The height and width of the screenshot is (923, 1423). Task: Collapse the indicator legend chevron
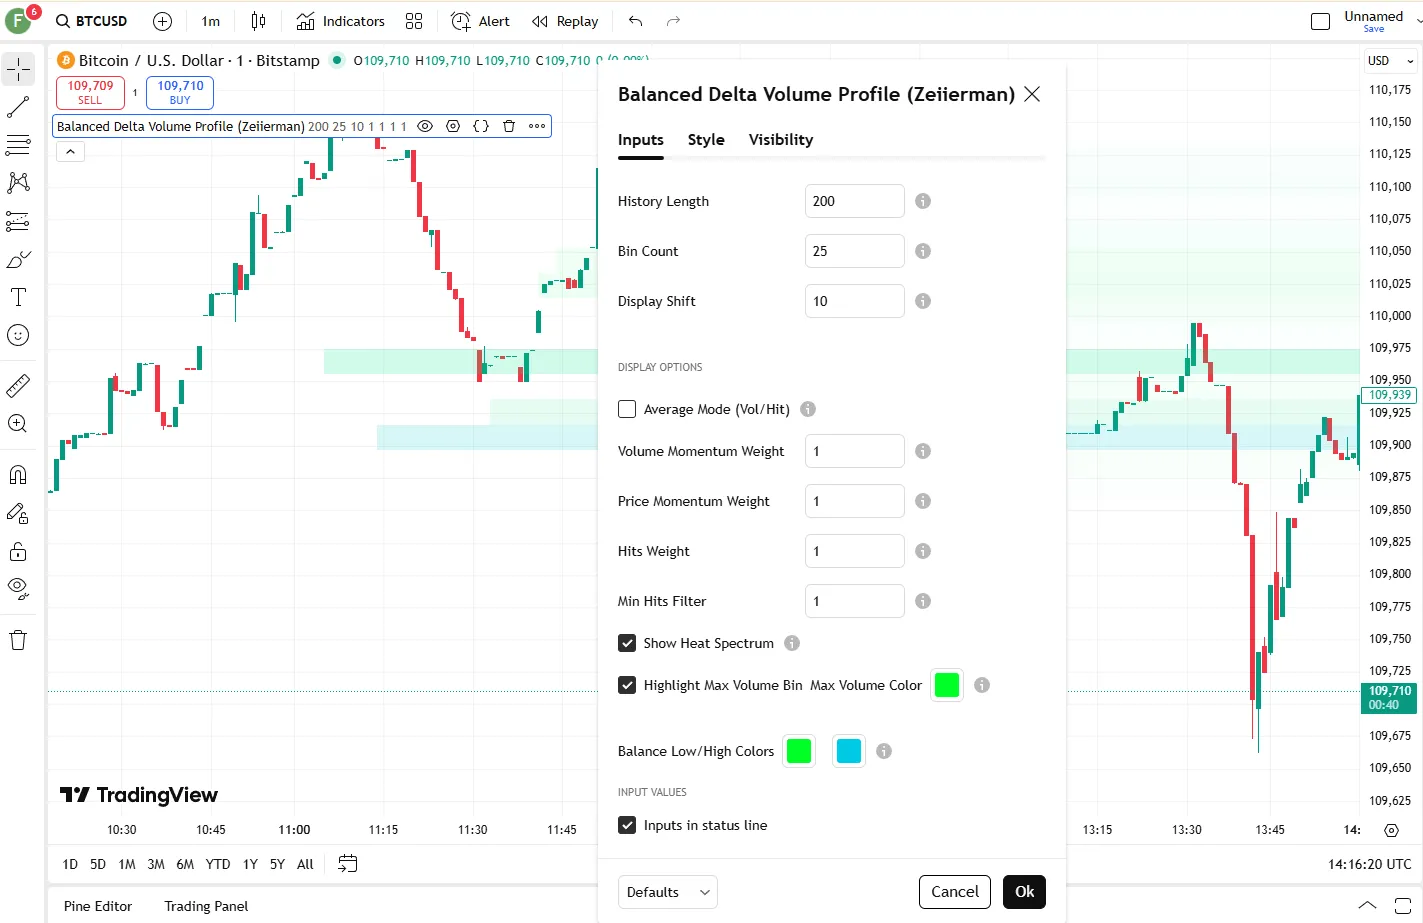click(x=70, y=152)
